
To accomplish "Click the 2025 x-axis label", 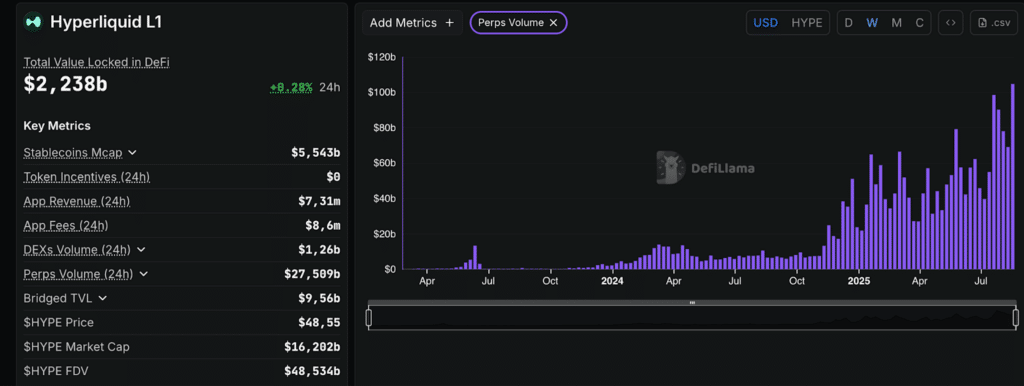I will pyautogui.click(x=859, y=281).
